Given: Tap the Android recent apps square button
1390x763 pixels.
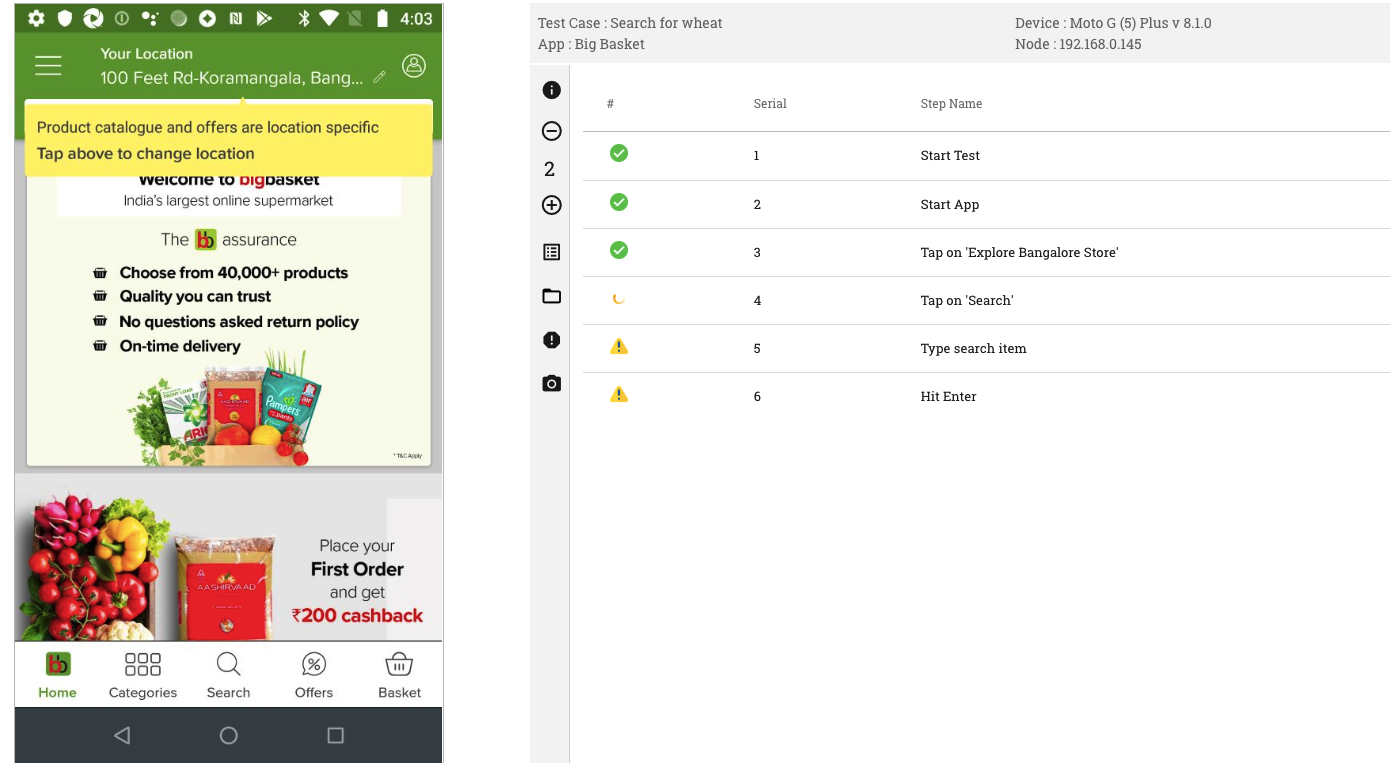Looking at the screenshot, I should click(x=336, y=735).
